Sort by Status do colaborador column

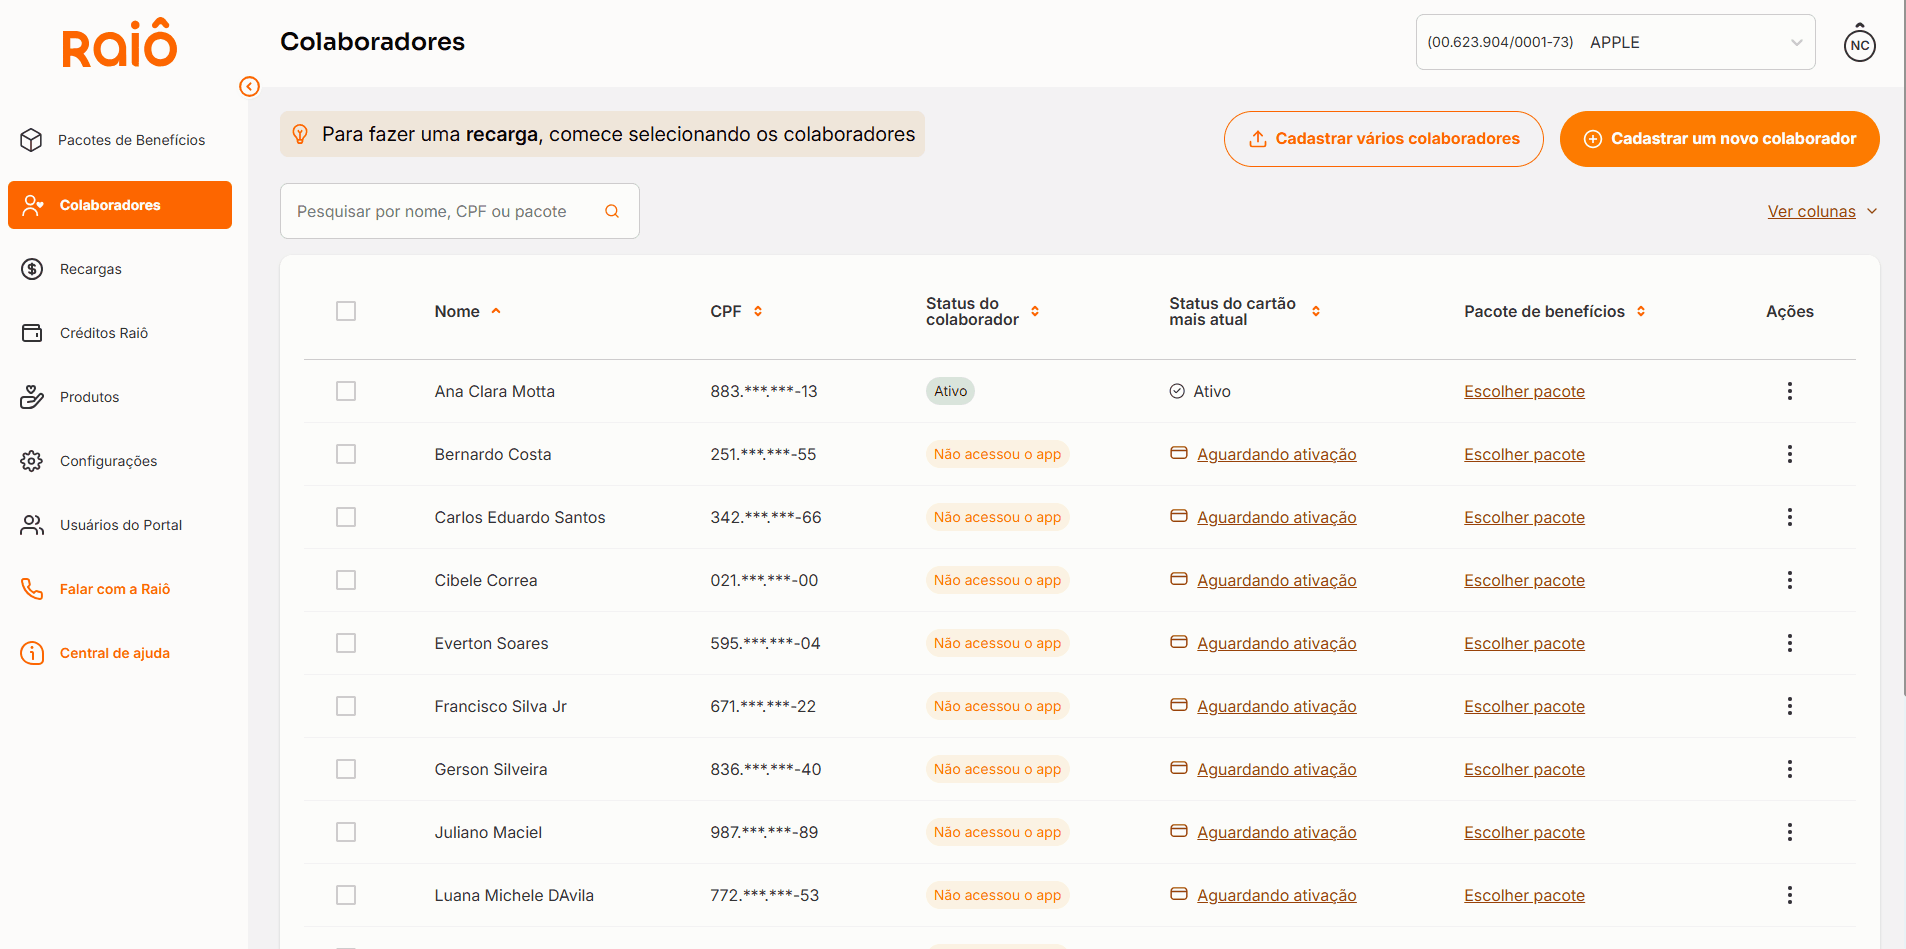coord(1035,311)
